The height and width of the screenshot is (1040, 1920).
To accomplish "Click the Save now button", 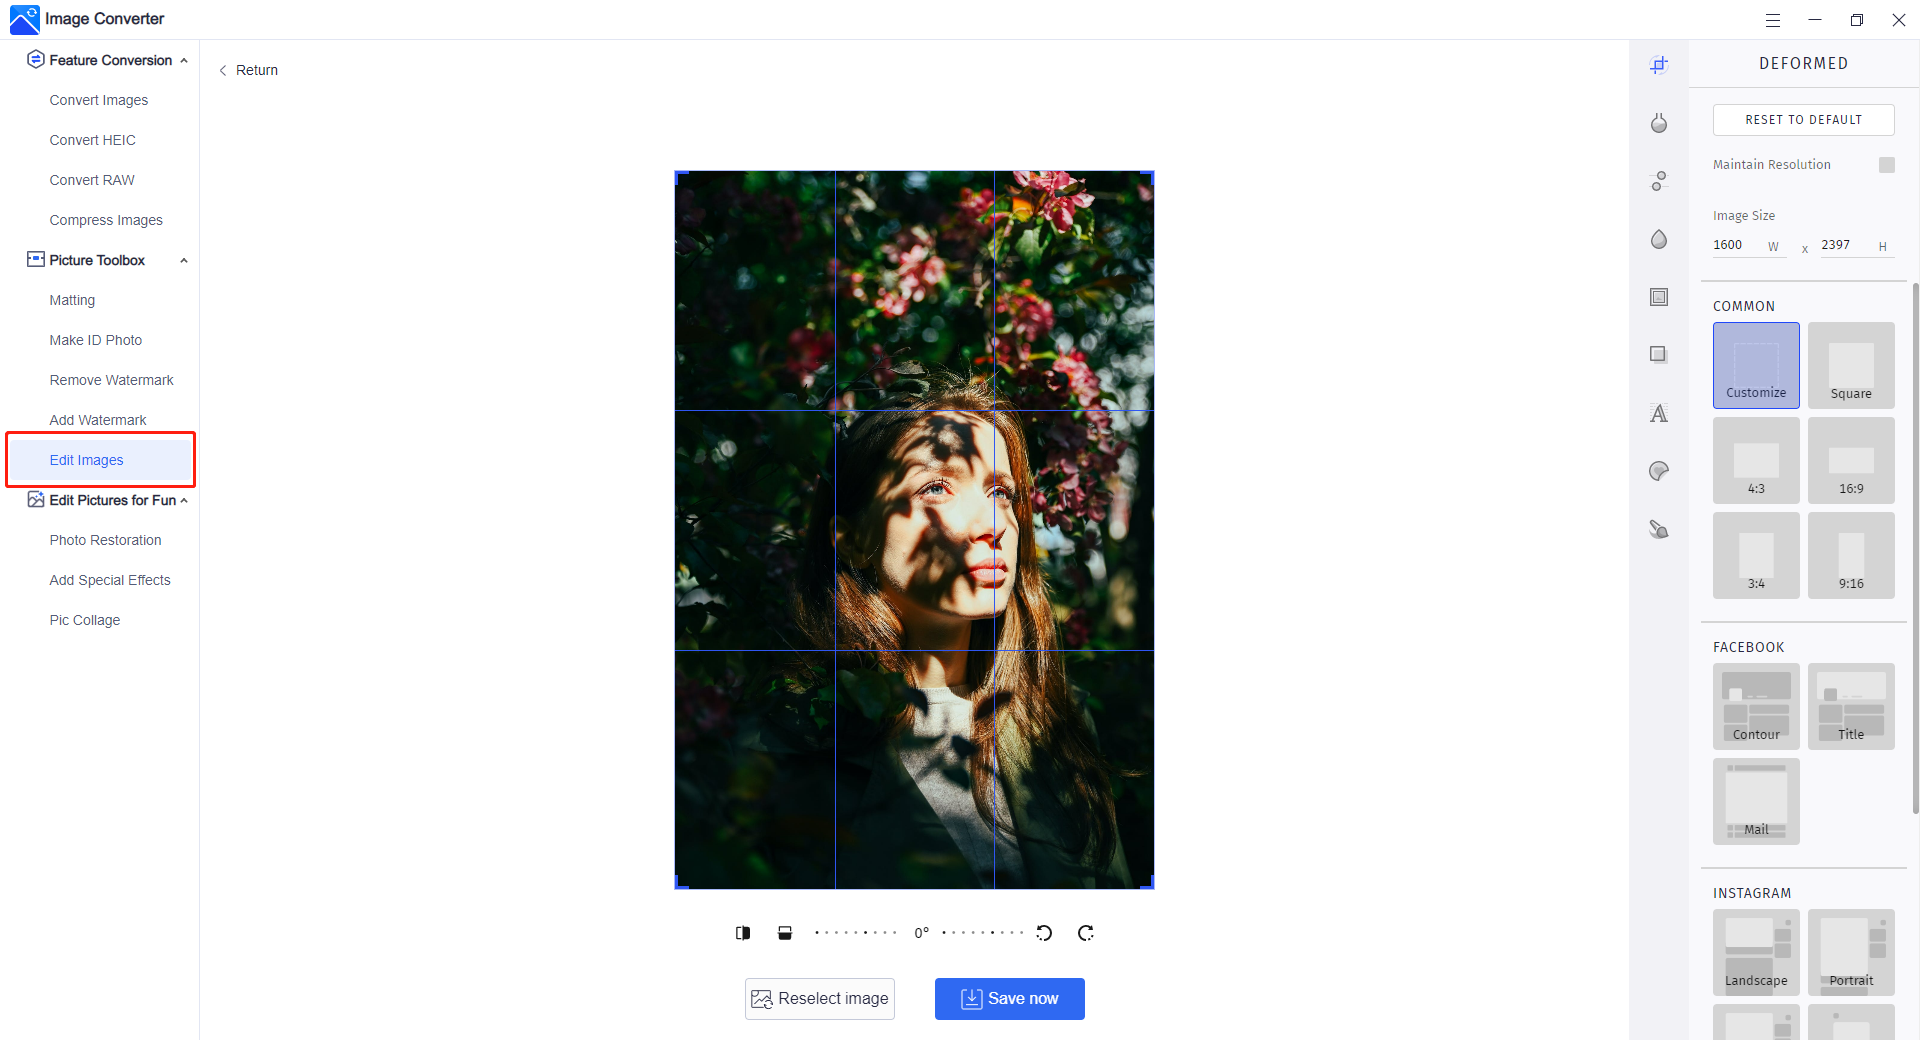I will tap(1010, 999).
